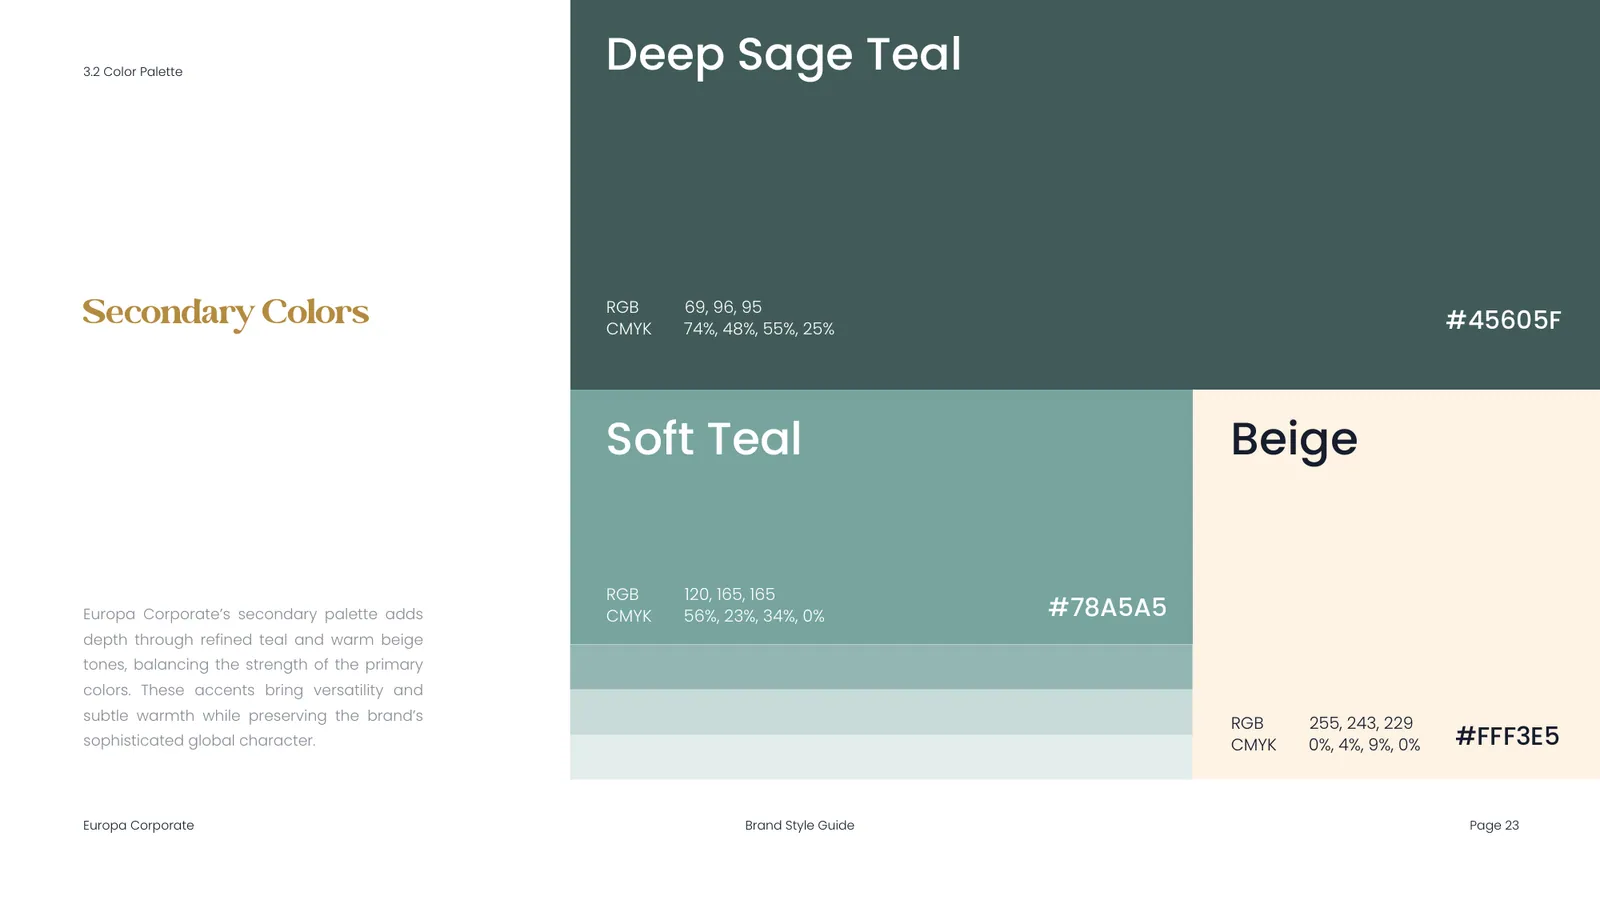Click the "3.2 Color Palette" section label

click(133, 72)
